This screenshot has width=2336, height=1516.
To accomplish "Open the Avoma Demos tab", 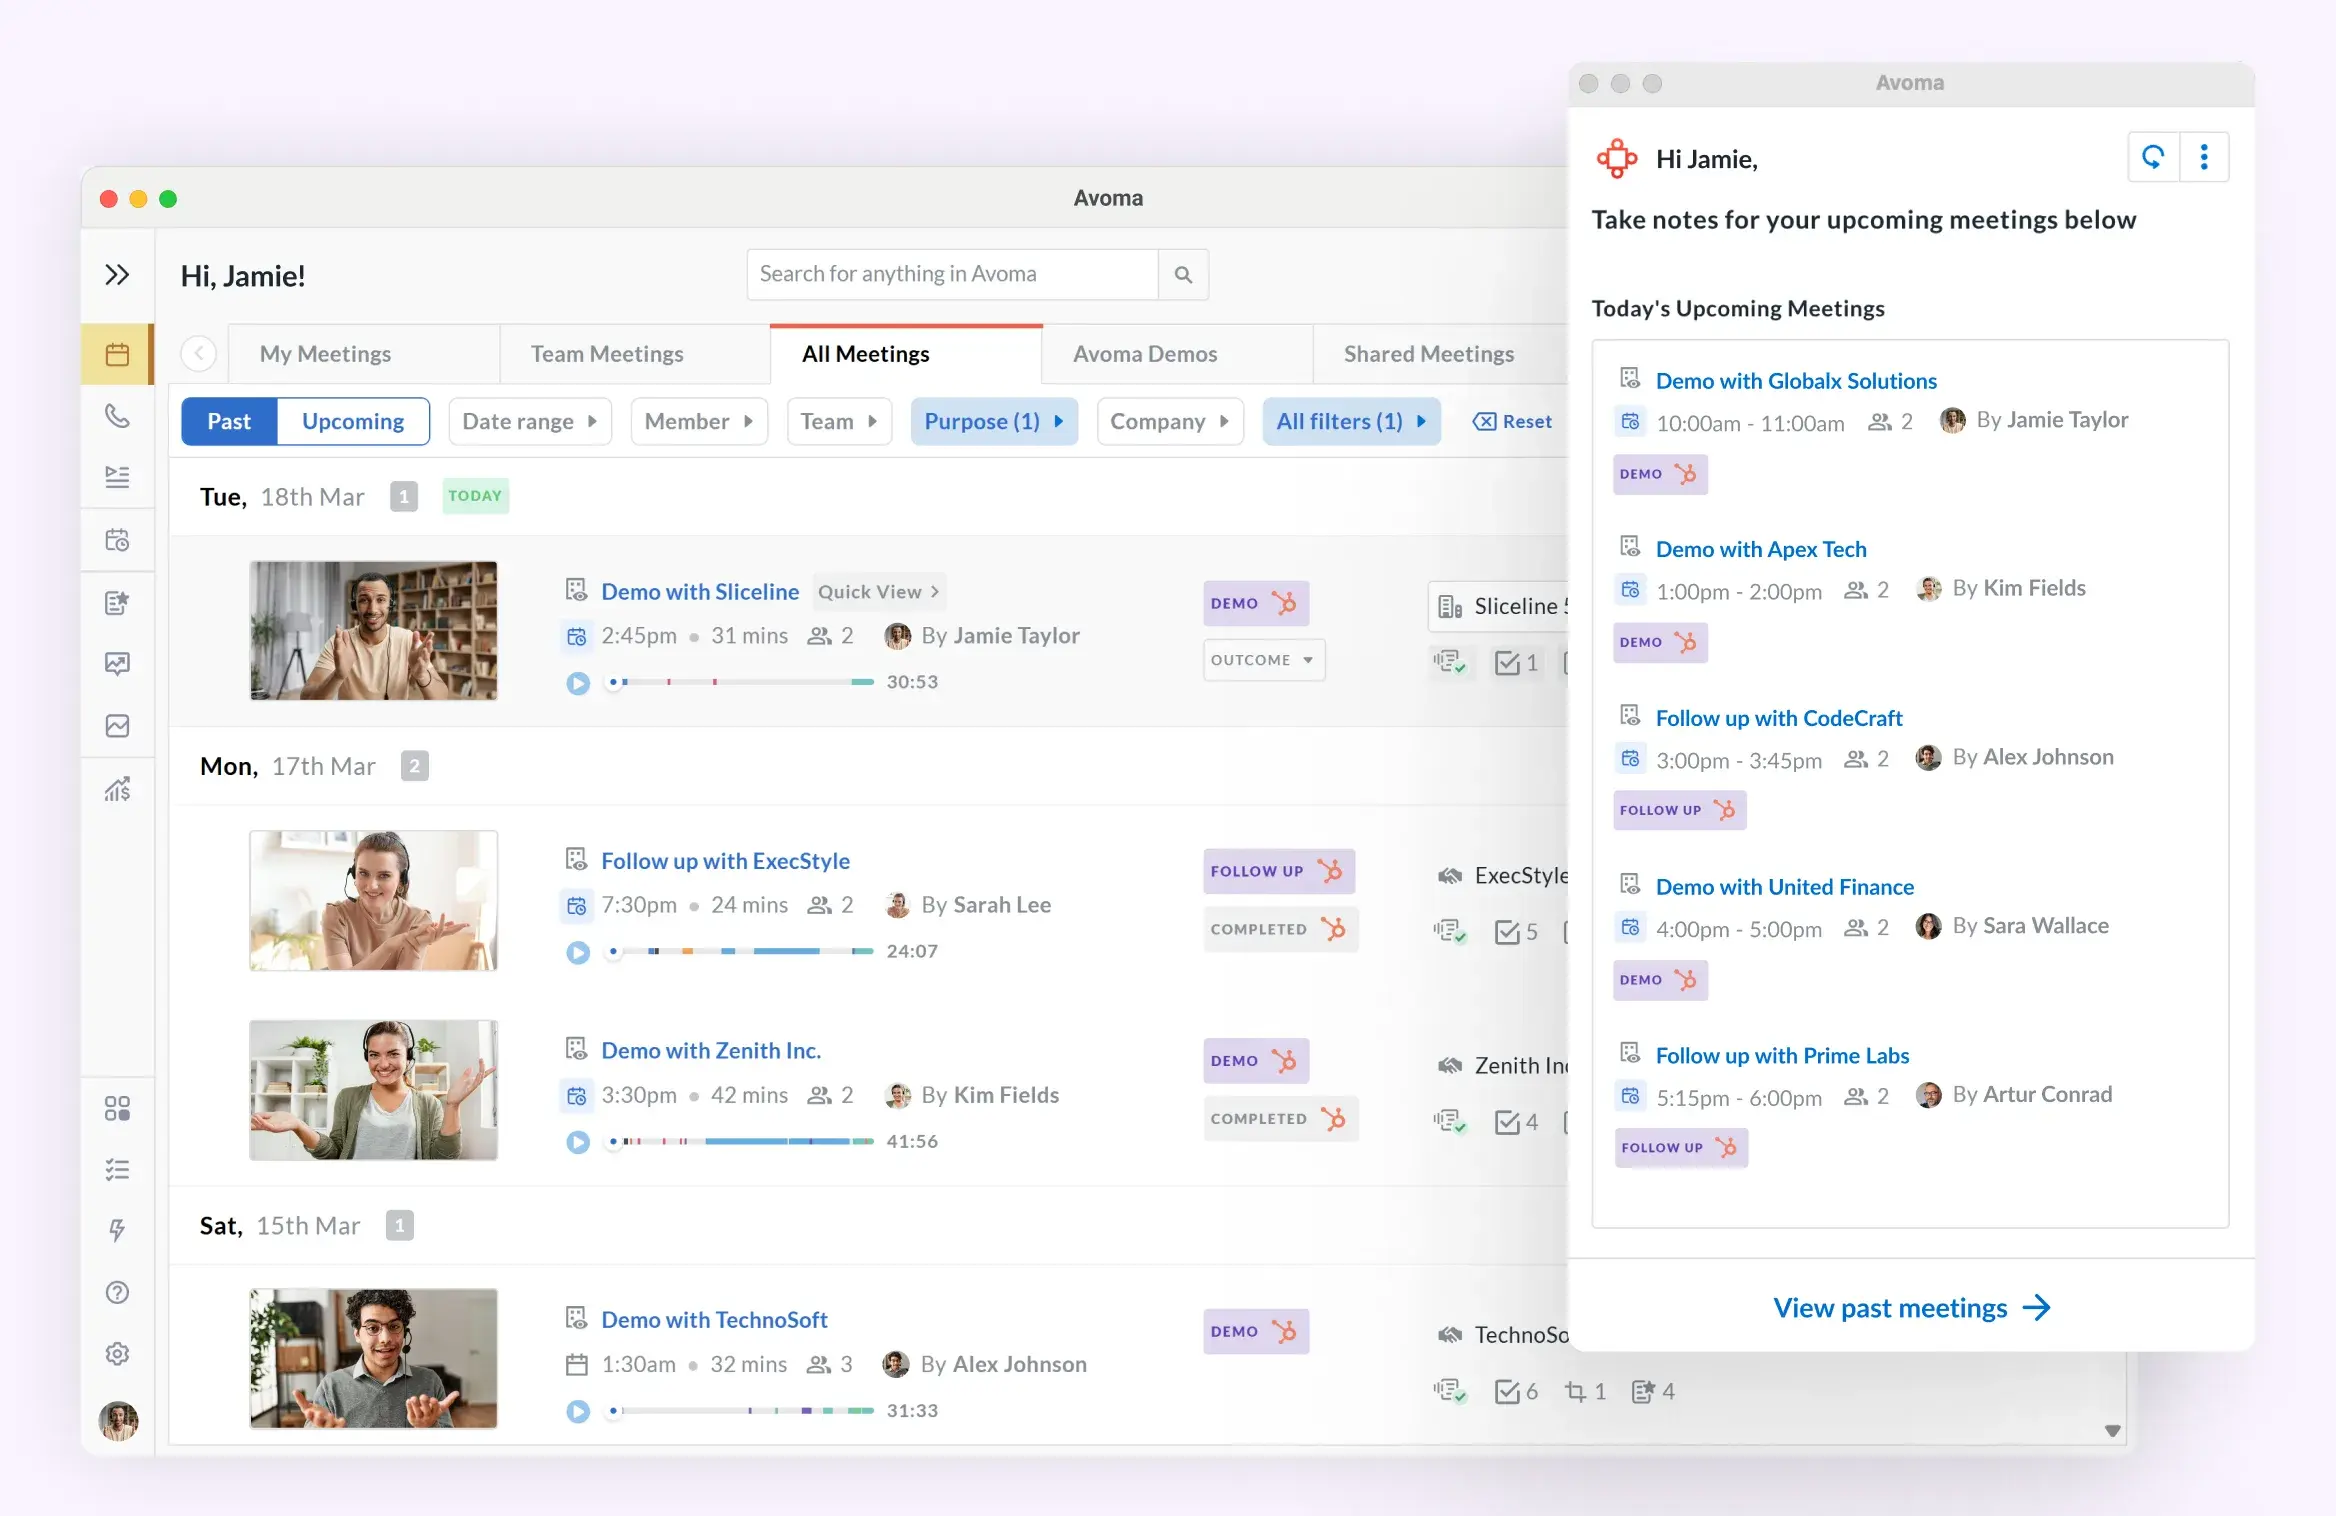I will click(1145, 354).
